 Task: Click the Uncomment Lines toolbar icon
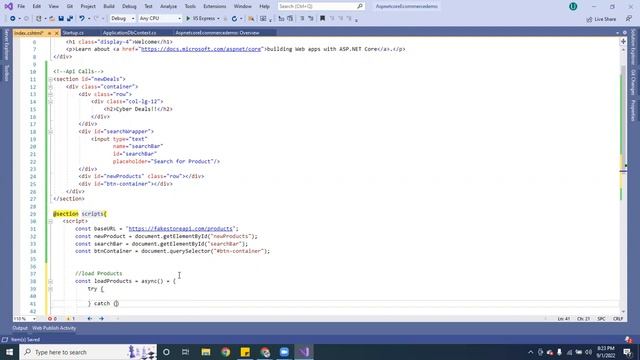tap(311, 19)
